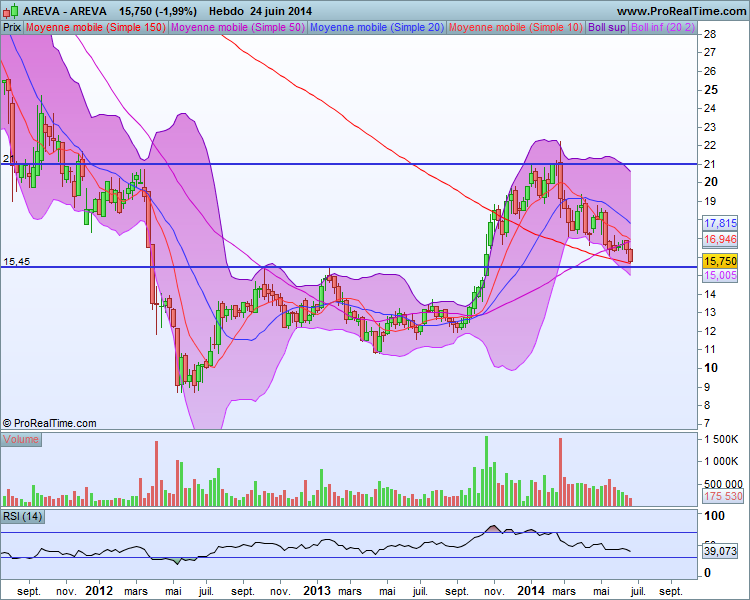Select Moyenne mobile (Simple 20) legend label
This screenshot has width=750, height=600.
click(377, 27)
